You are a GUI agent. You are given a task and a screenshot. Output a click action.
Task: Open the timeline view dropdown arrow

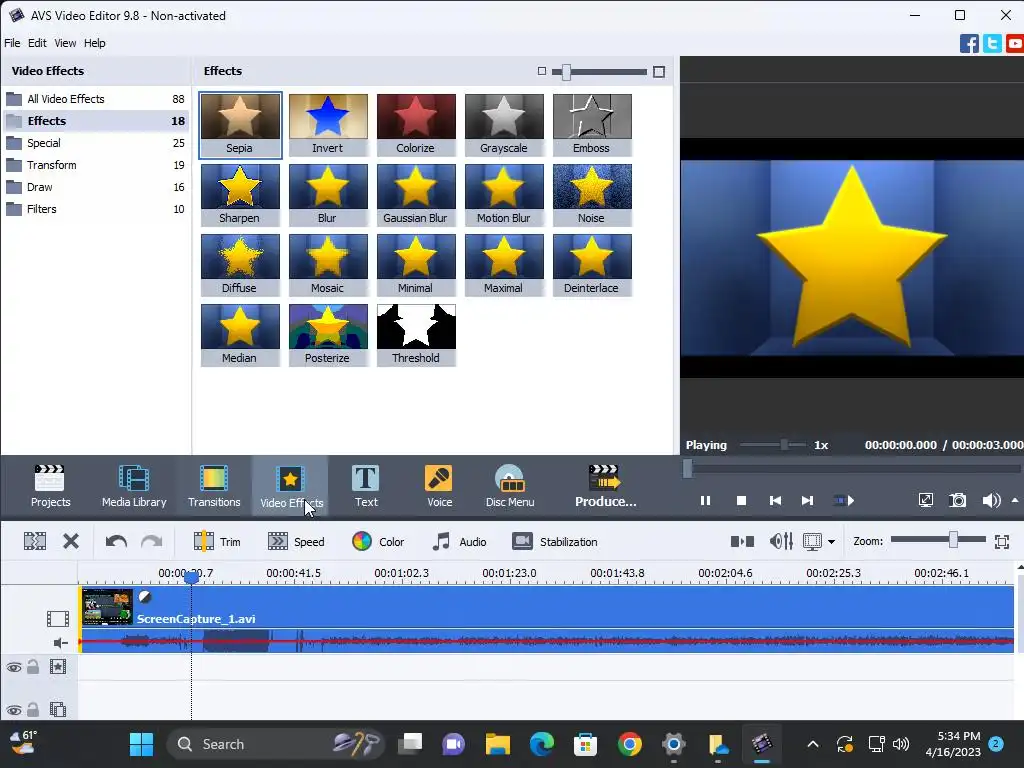pos(831,541)
